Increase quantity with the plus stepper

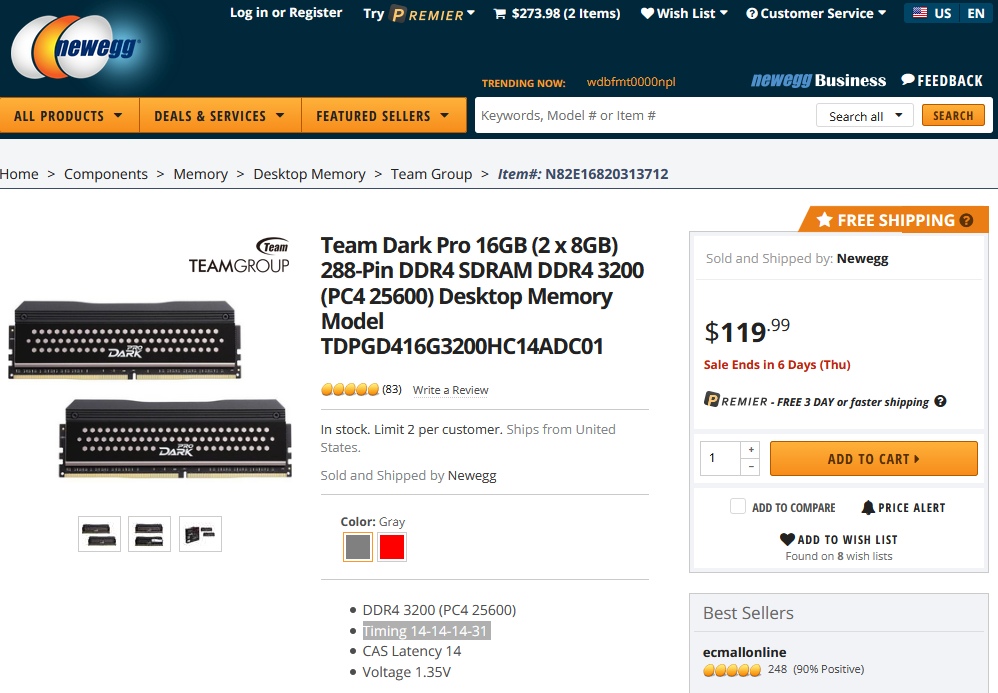click(x=751, y=450)
